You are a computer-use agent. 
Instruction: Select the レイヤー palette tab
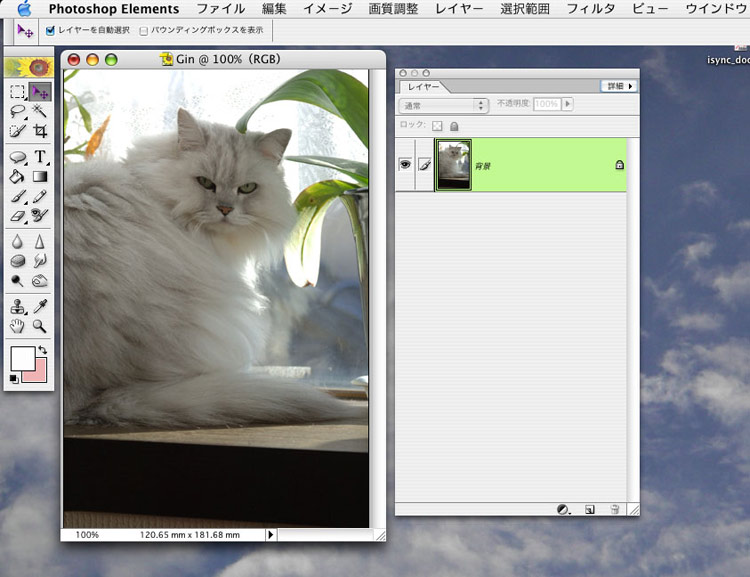pos(423,87)
